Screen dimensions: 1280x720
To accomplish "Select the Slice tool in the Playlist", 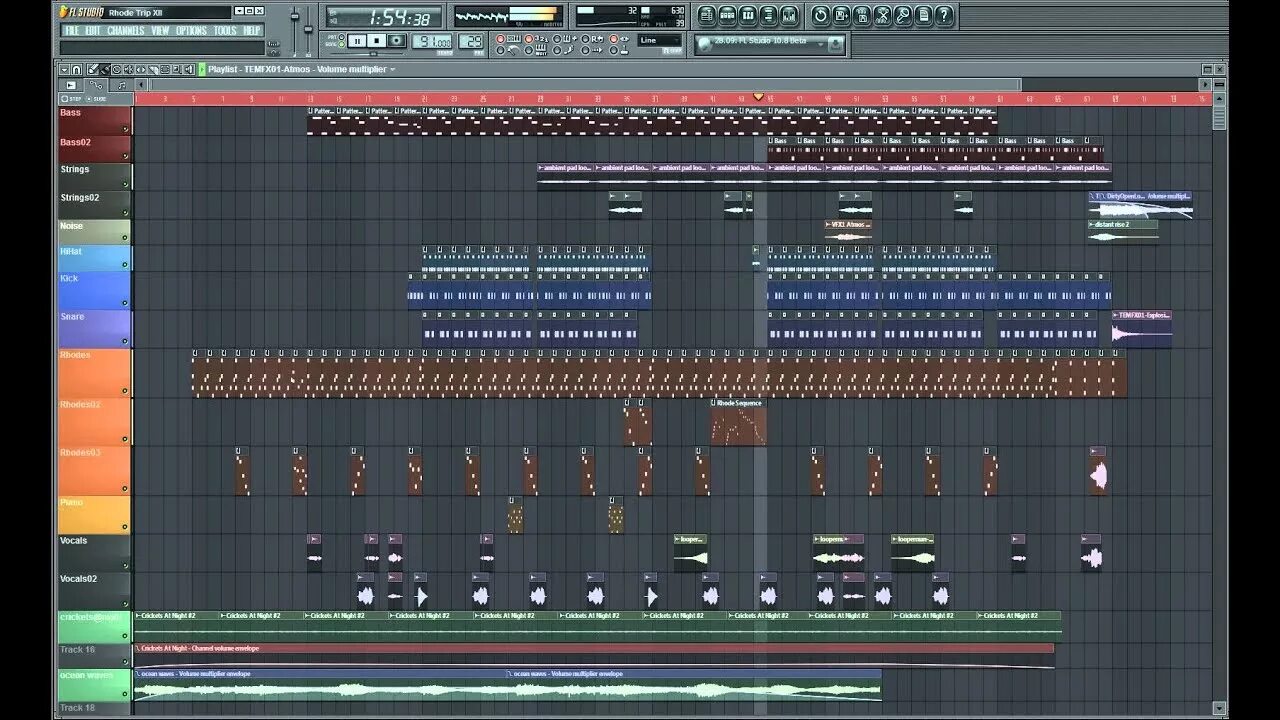I will pos(153,69).
